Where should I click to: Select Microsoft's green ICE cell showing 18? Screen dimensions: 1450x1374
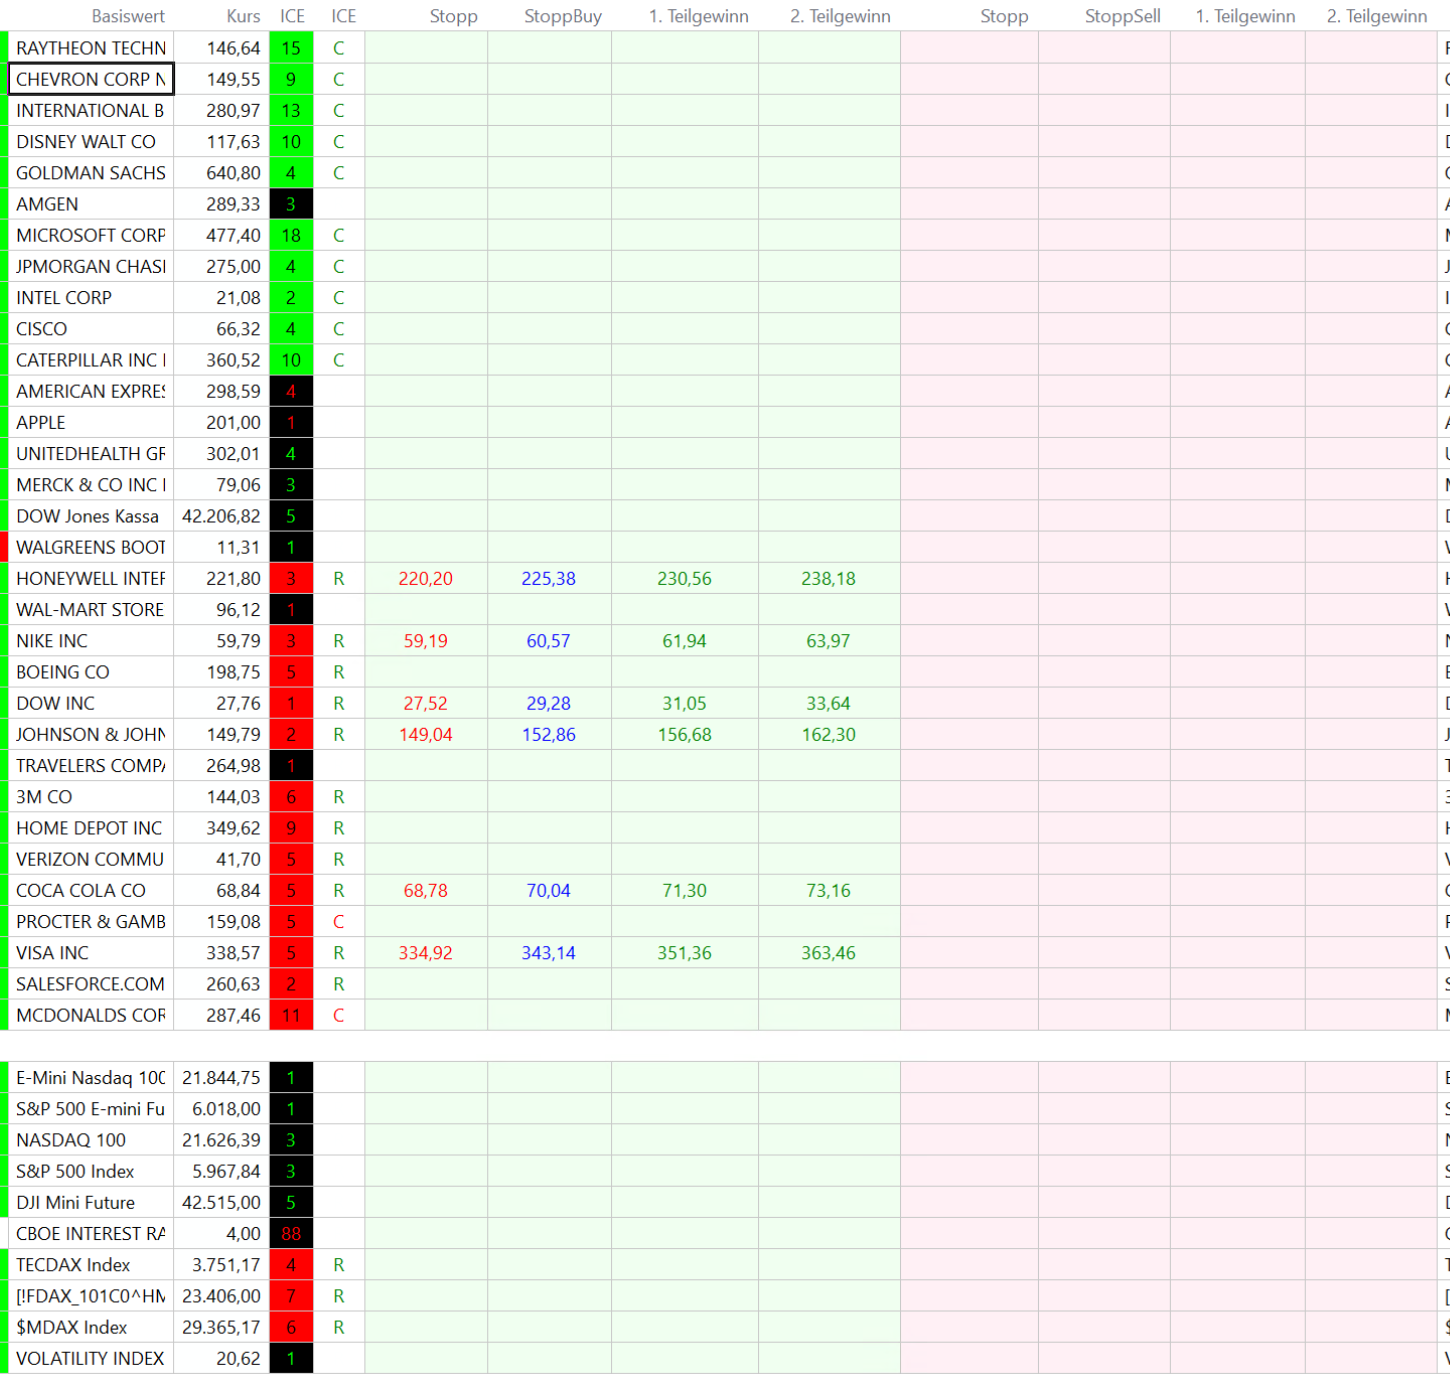[x=291, y=235]
